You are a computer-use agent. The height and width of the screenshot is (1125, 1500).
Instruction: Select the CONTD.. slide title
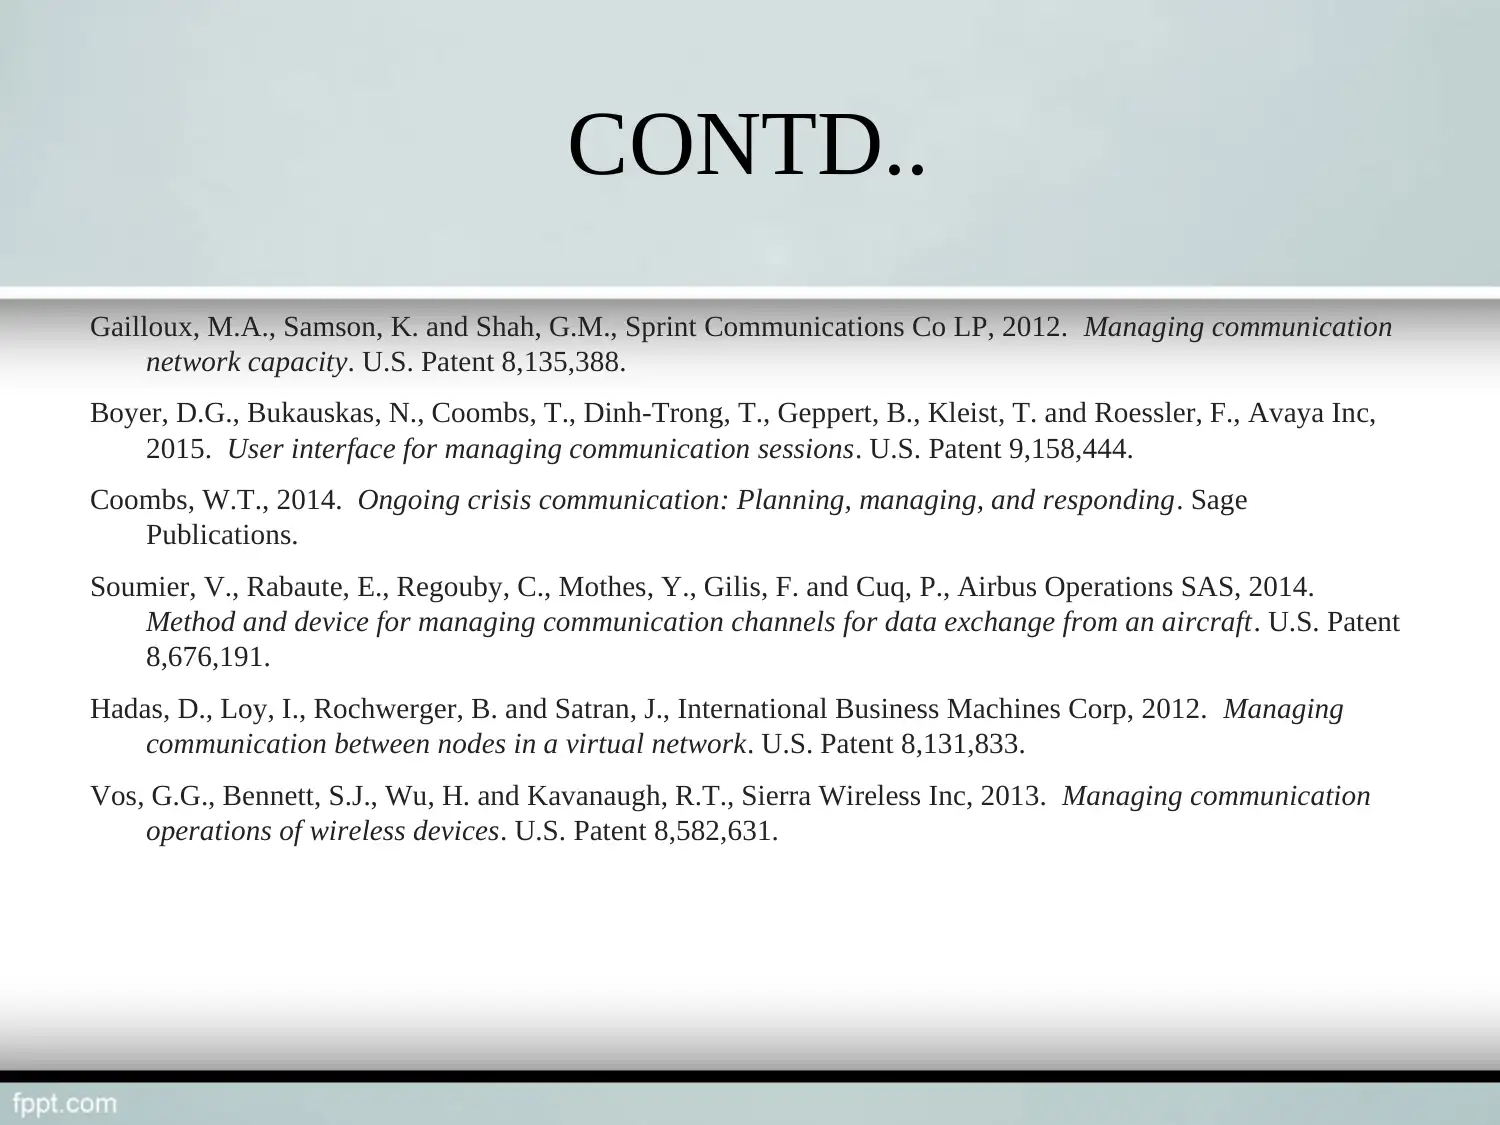[748, 145]
